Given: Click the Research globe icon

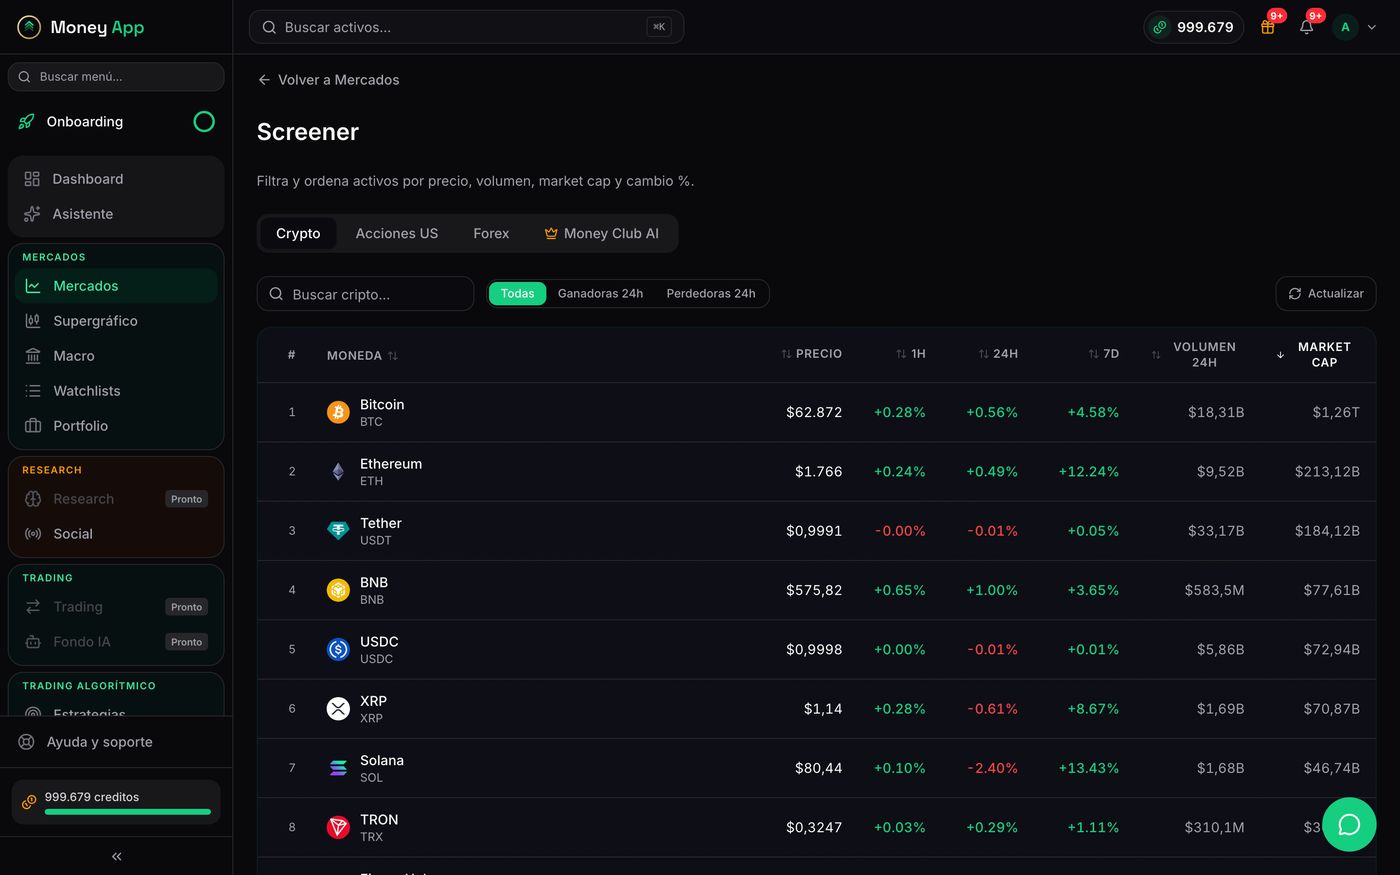Looking at the screenshot, I should click(33, 499).
